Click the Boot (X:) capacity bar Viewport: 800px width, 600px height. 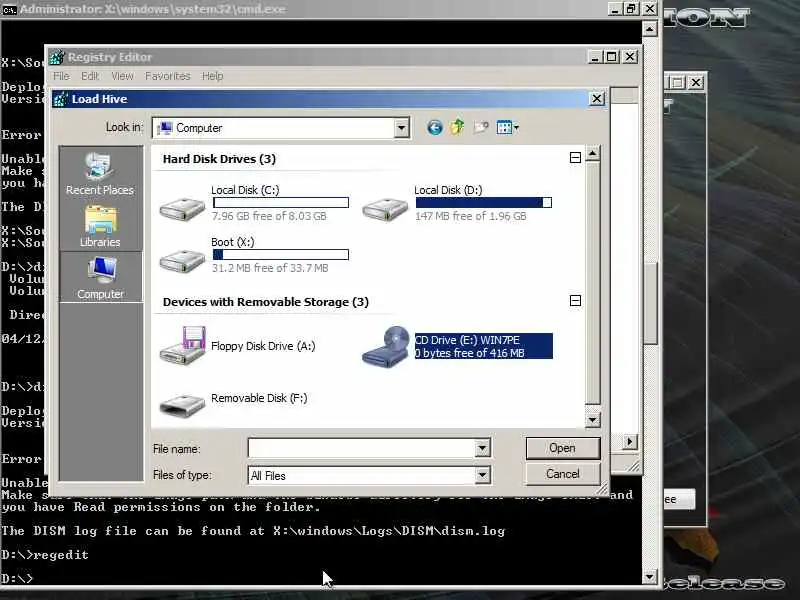(x=281, y=255)
